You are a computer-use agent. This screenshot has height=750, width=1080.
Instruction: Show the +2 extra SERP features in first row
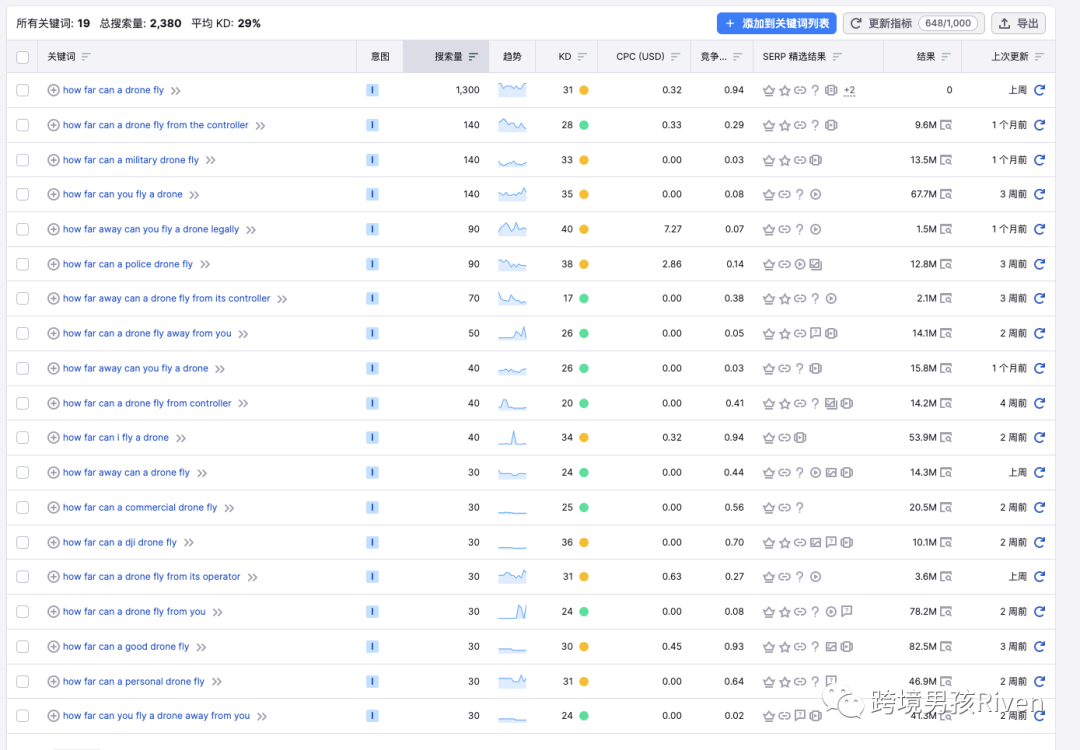(x=849, y=90)
